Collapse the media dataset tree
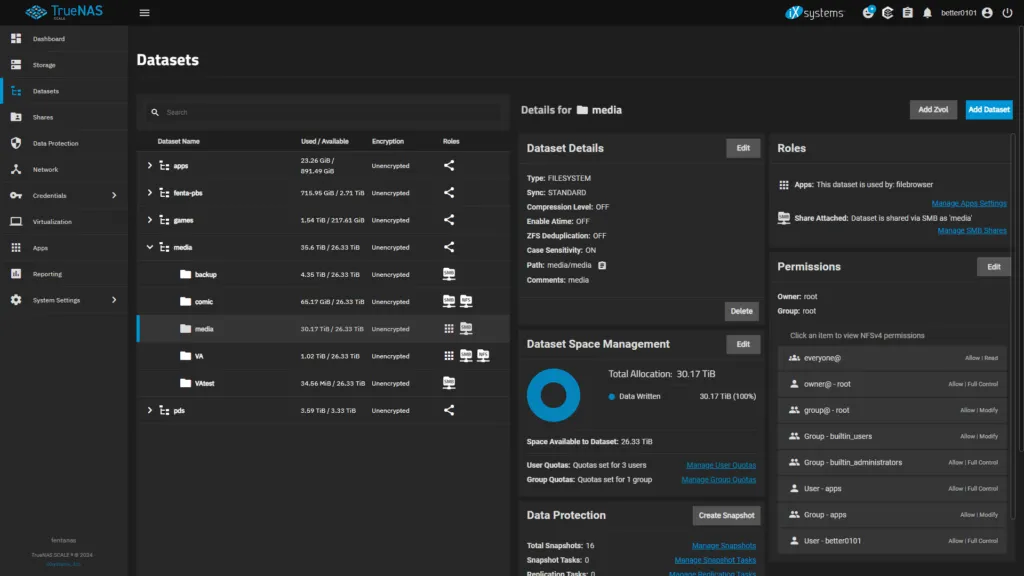 pyautogui.click(x=148, y=246)
